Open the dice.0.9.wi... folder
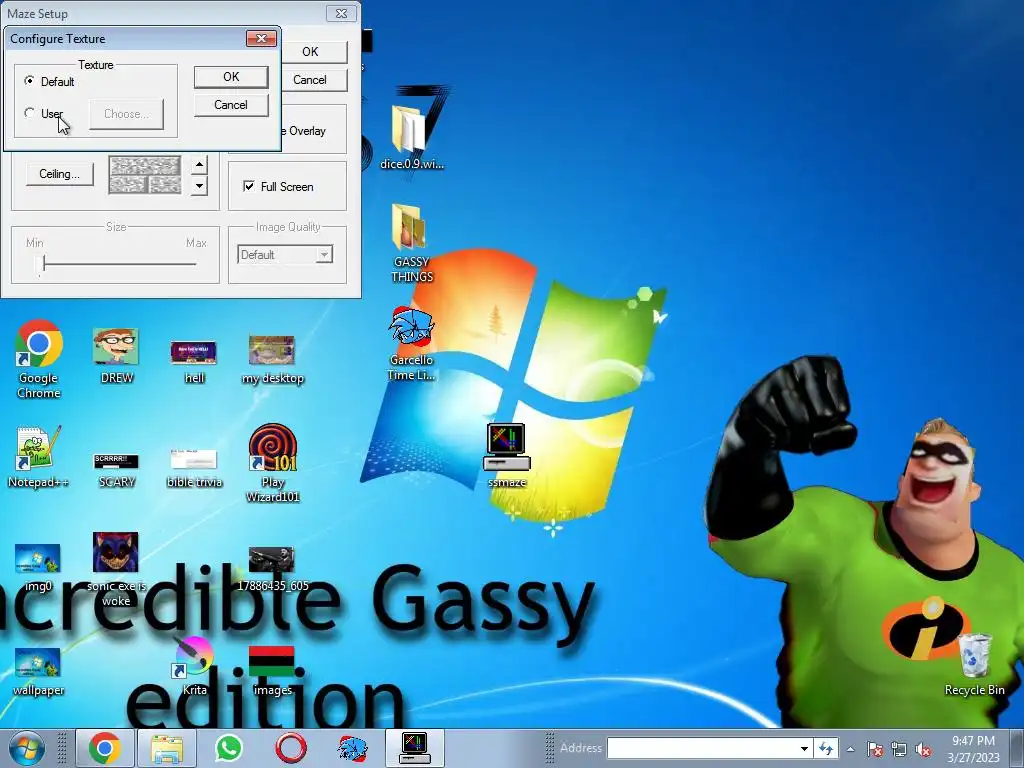 tap(411, 138)
